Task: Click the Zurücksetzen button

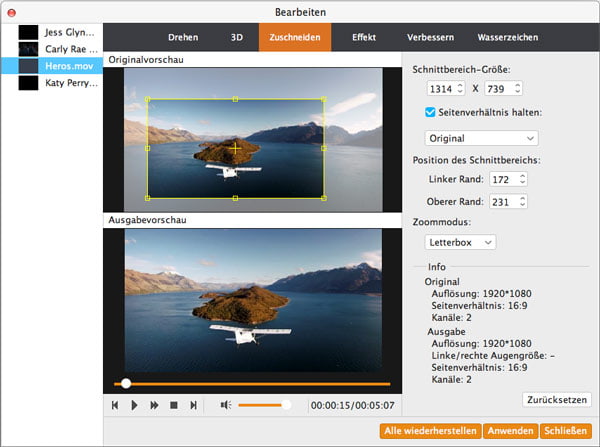Action: [556, 399]
